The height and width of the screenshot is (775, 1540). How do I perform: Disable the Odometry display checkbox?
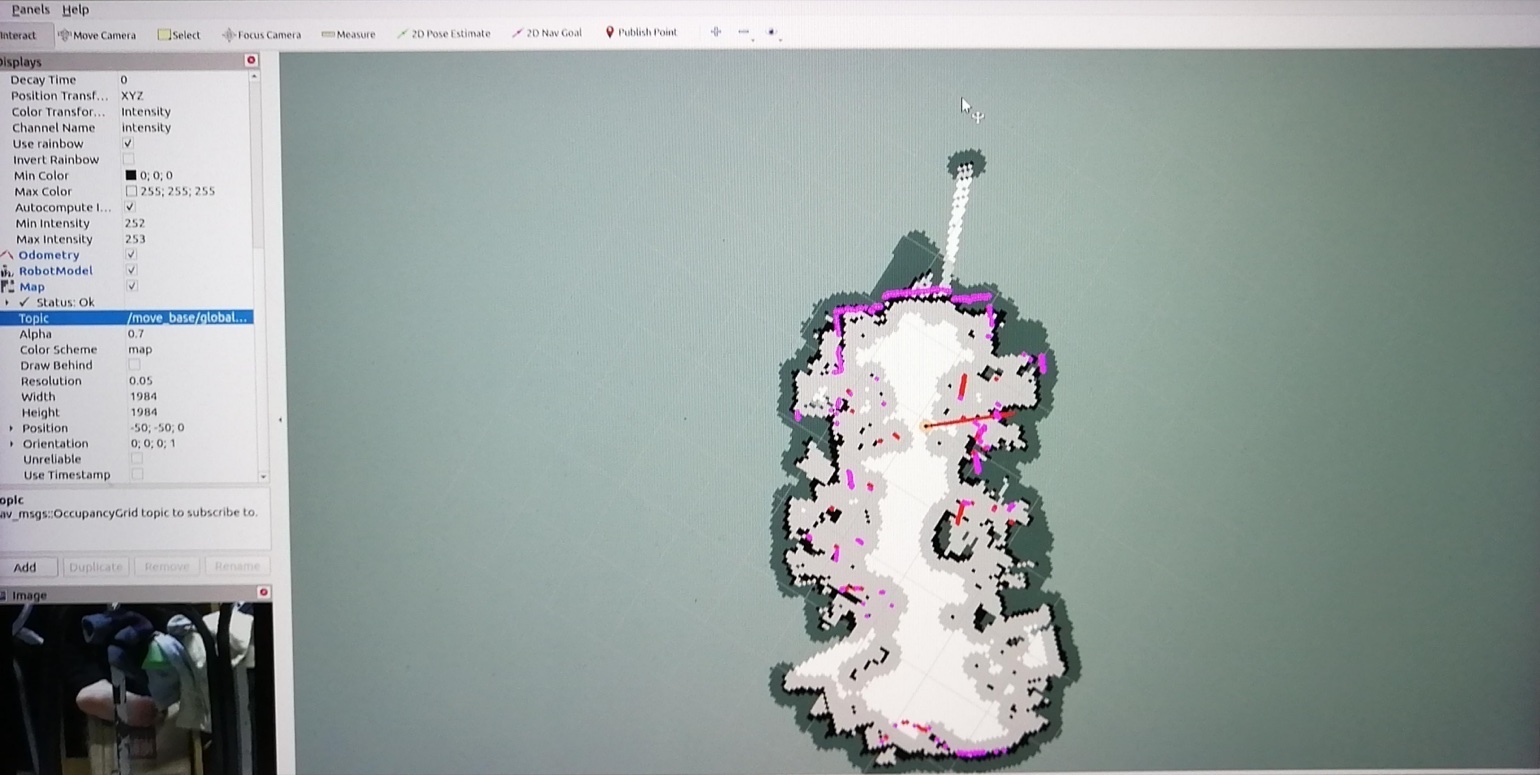(x=131, y=255)
